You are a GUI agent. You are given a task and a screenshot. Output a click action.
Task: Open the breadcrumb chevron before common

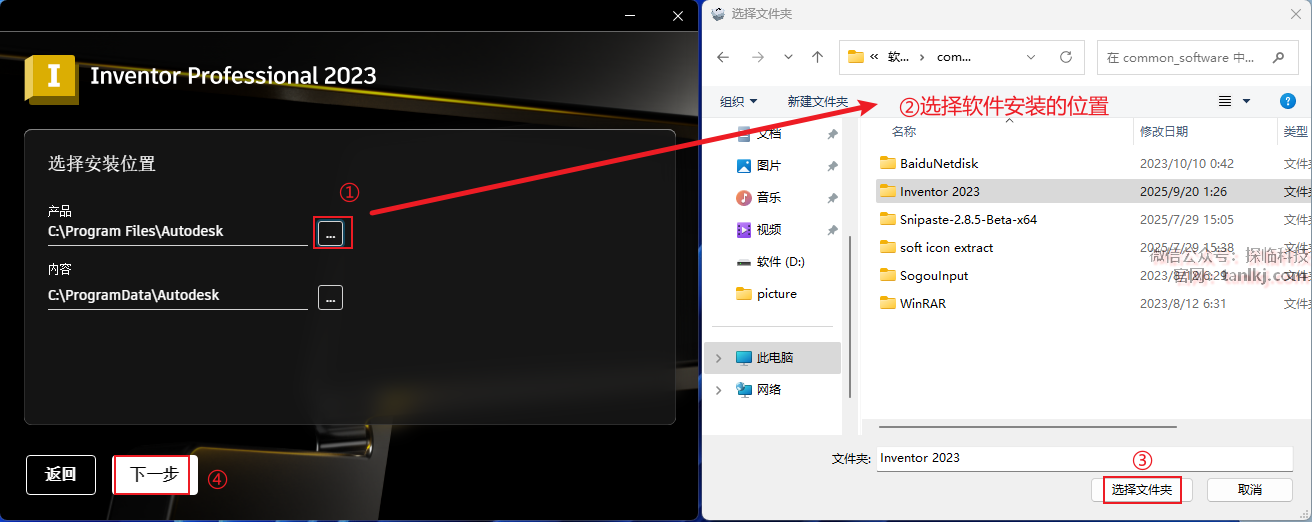point(922,57)
